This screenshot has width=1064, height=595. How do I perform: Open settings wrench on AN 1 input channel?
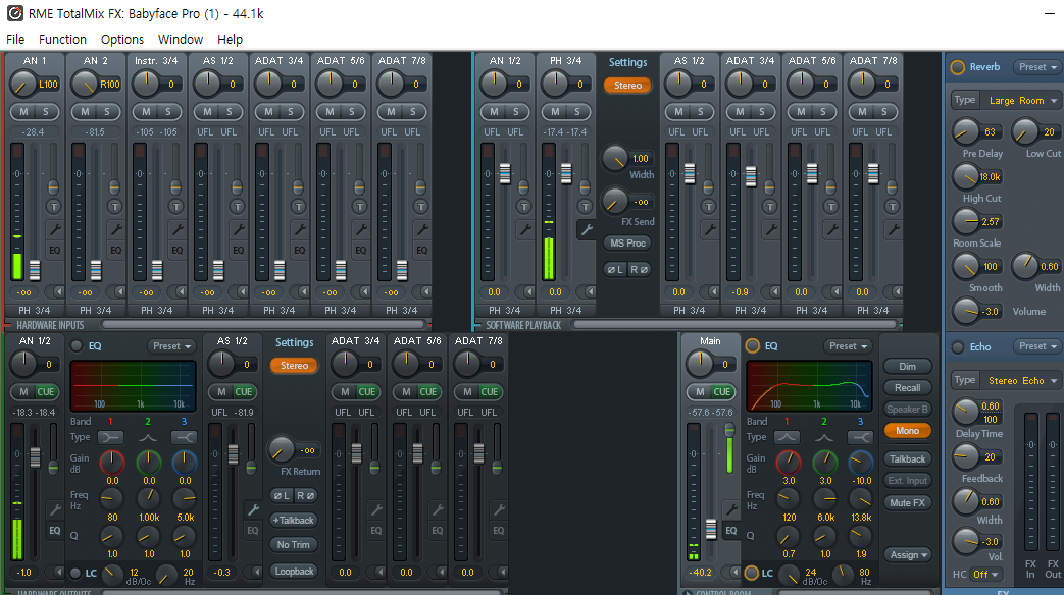[54, 229]
